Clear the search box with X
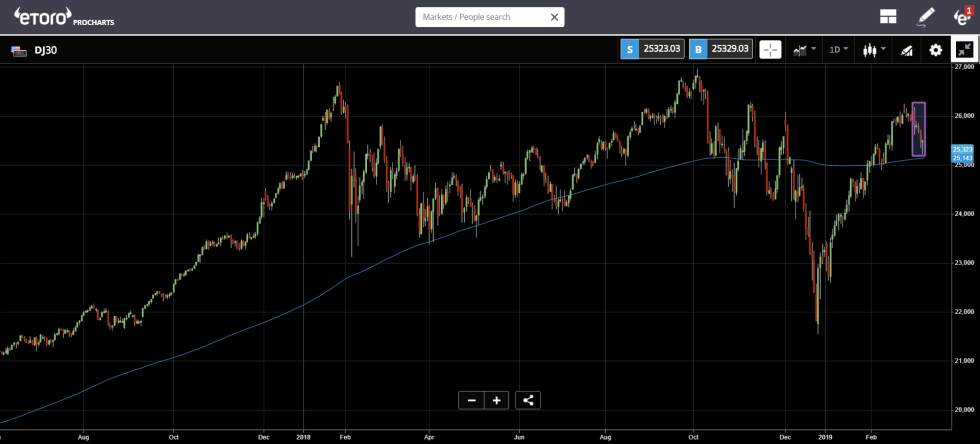This screenshot has width=980, height=444. pos(555,17)
